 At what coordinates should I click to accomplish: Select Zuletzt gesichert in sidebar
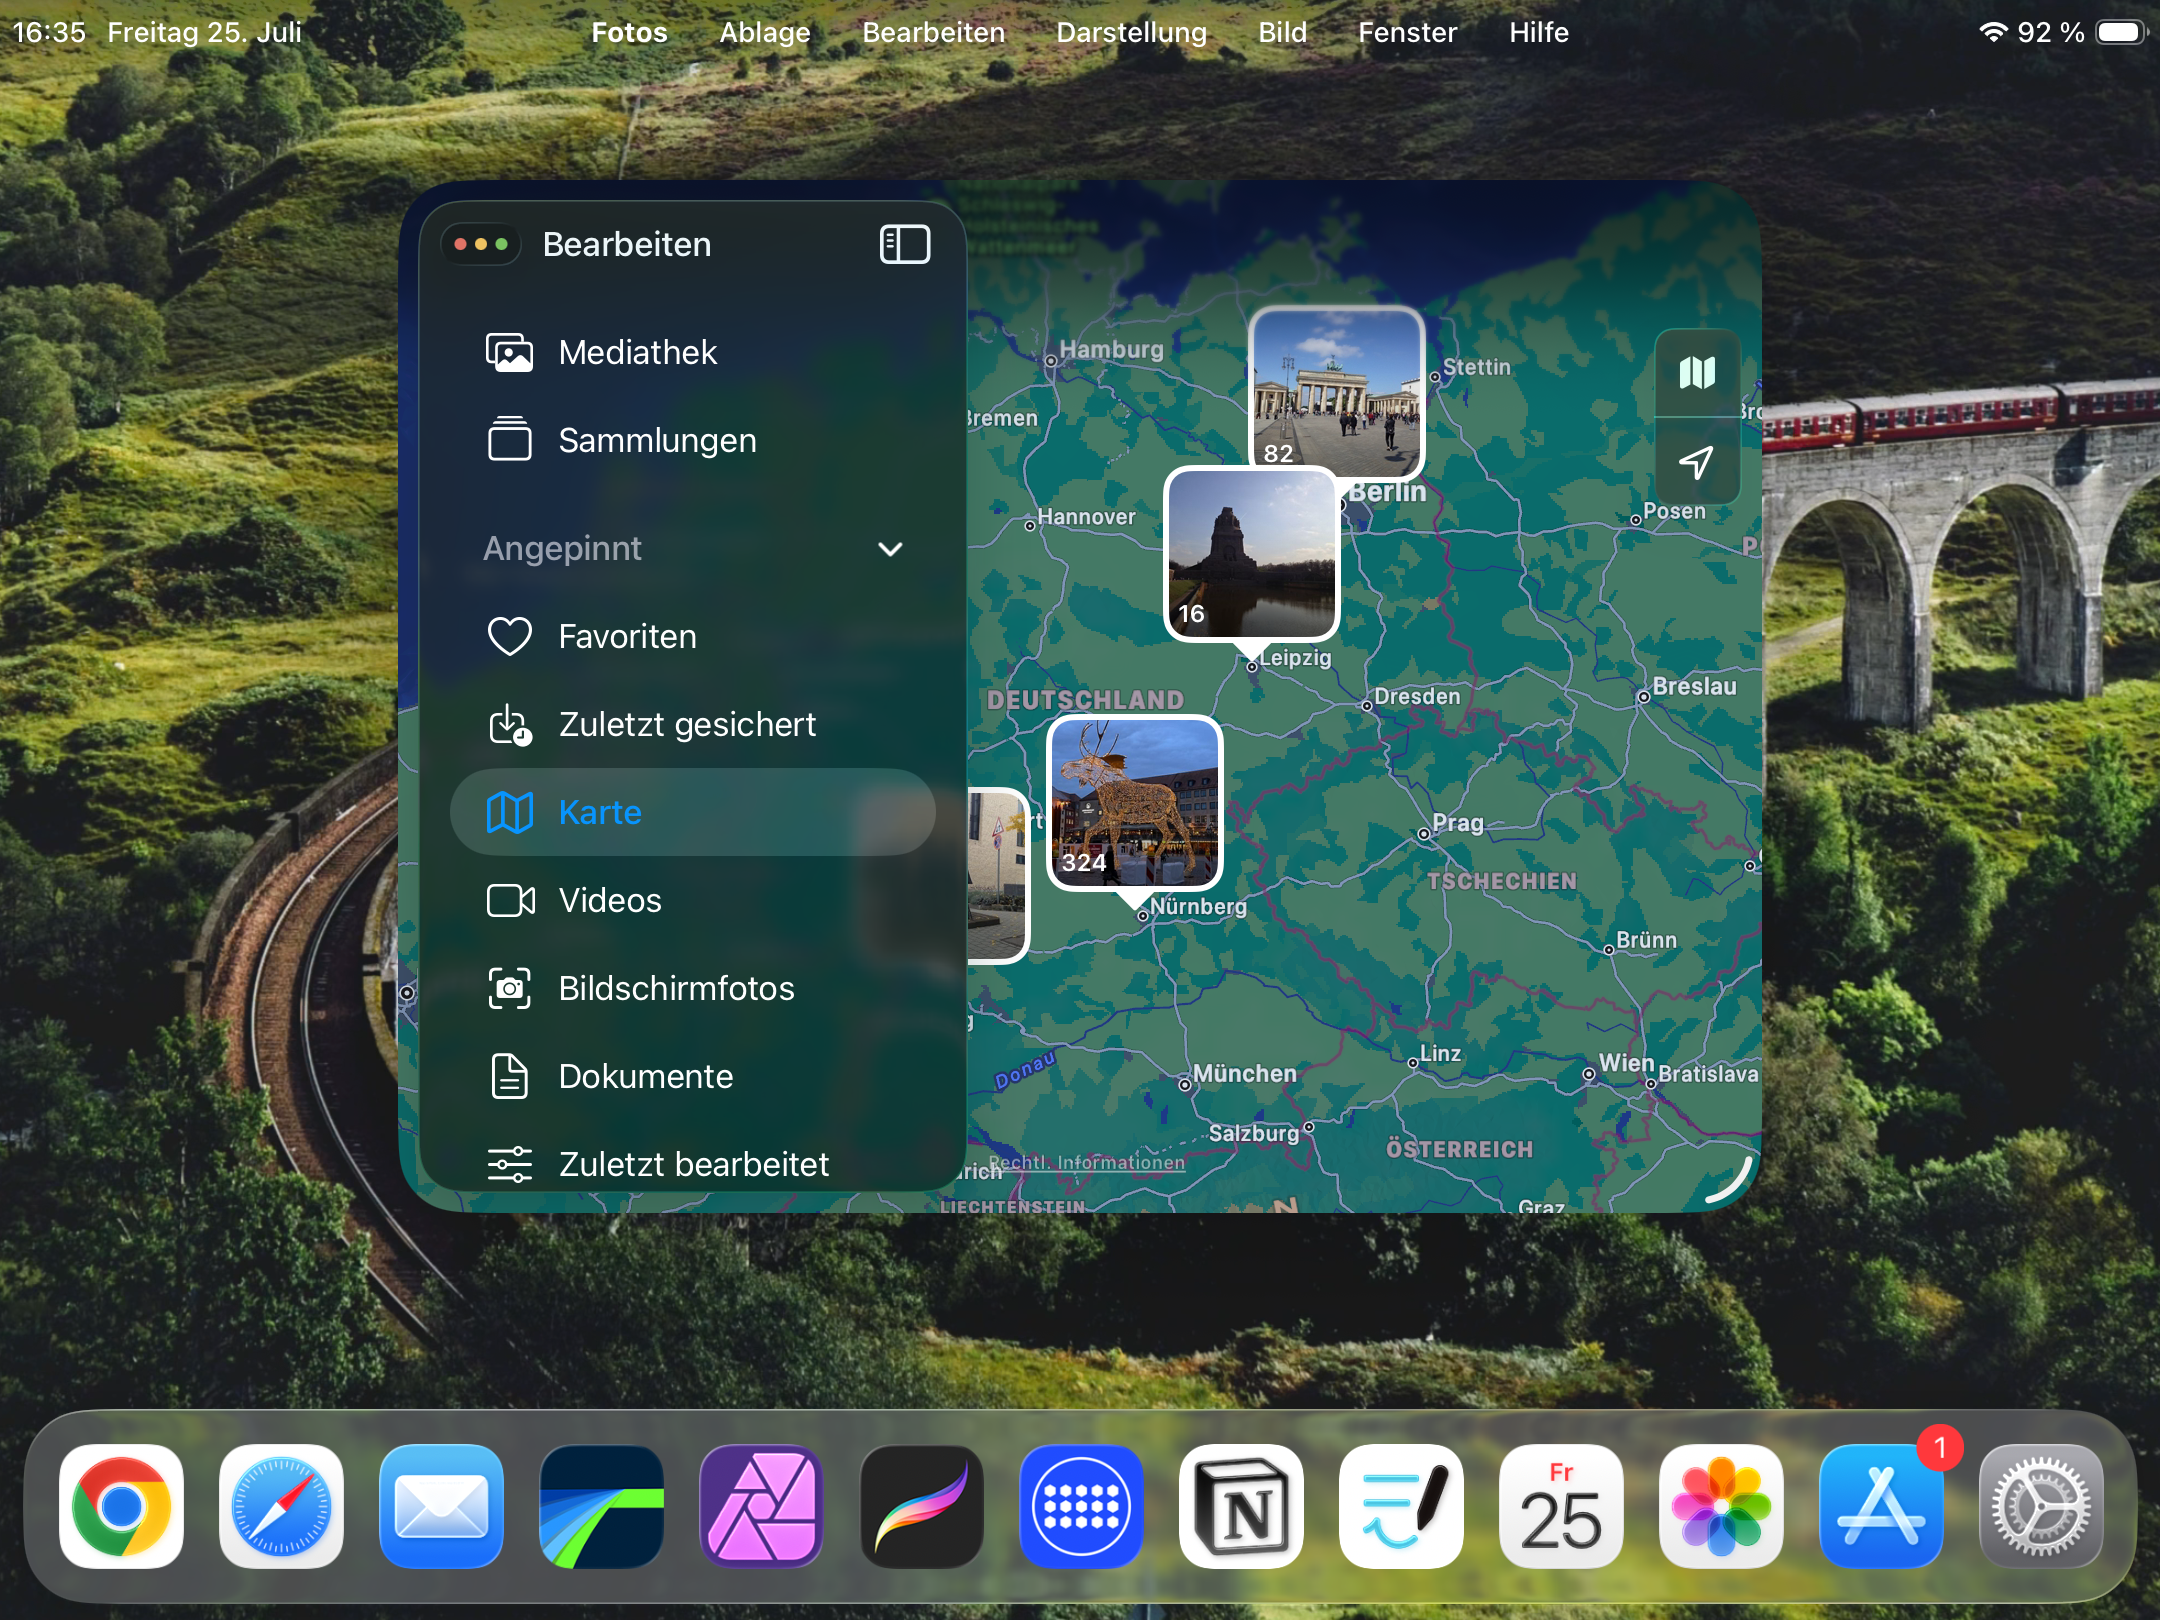(x=686, y=724)
